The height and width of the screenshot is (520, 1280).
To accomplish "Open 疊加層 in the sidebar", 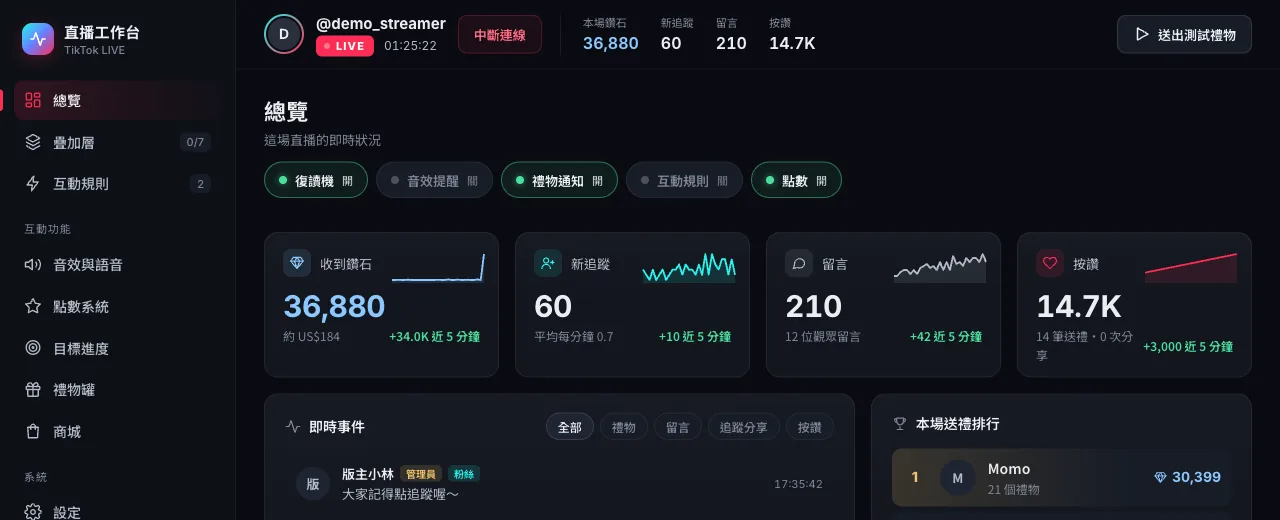I will point(117,142).
